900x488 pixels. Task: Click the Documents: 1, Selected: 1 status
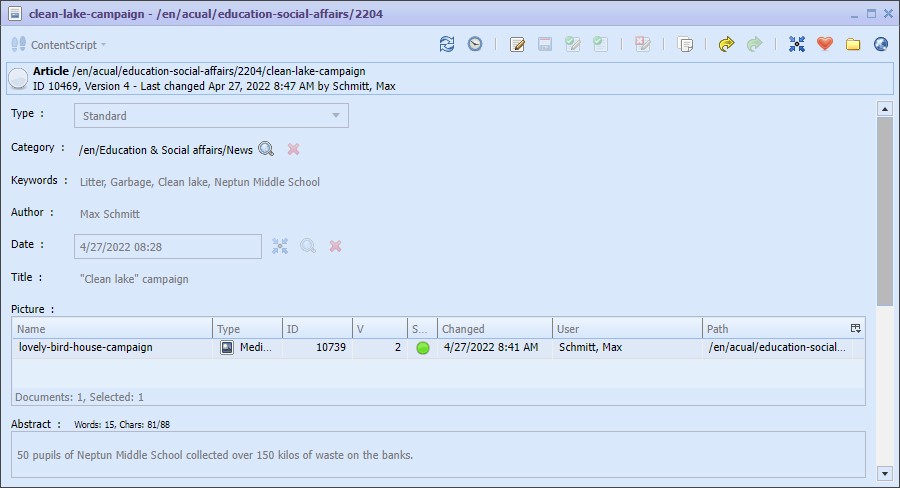(79, 397)
